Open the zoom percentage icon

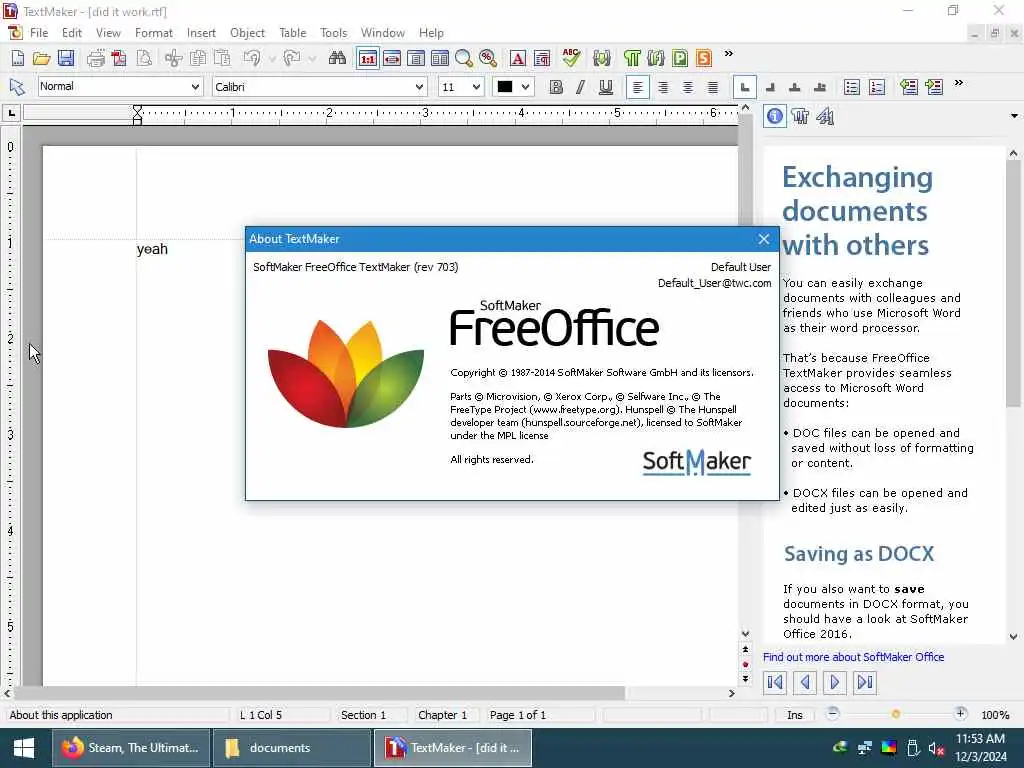click(488, 58)
